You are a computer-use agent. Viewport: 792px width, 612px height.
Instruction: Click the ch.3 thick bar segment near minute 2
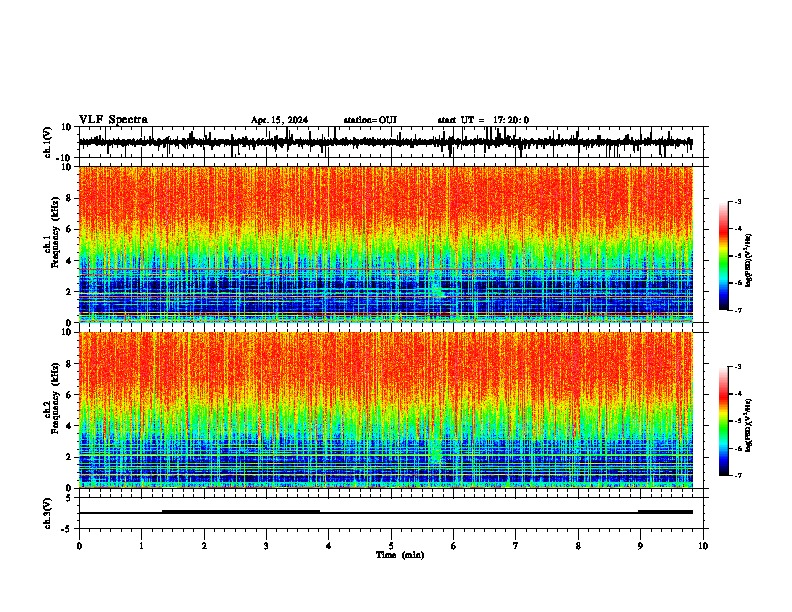pyautogui.click(x=241, y=512)
